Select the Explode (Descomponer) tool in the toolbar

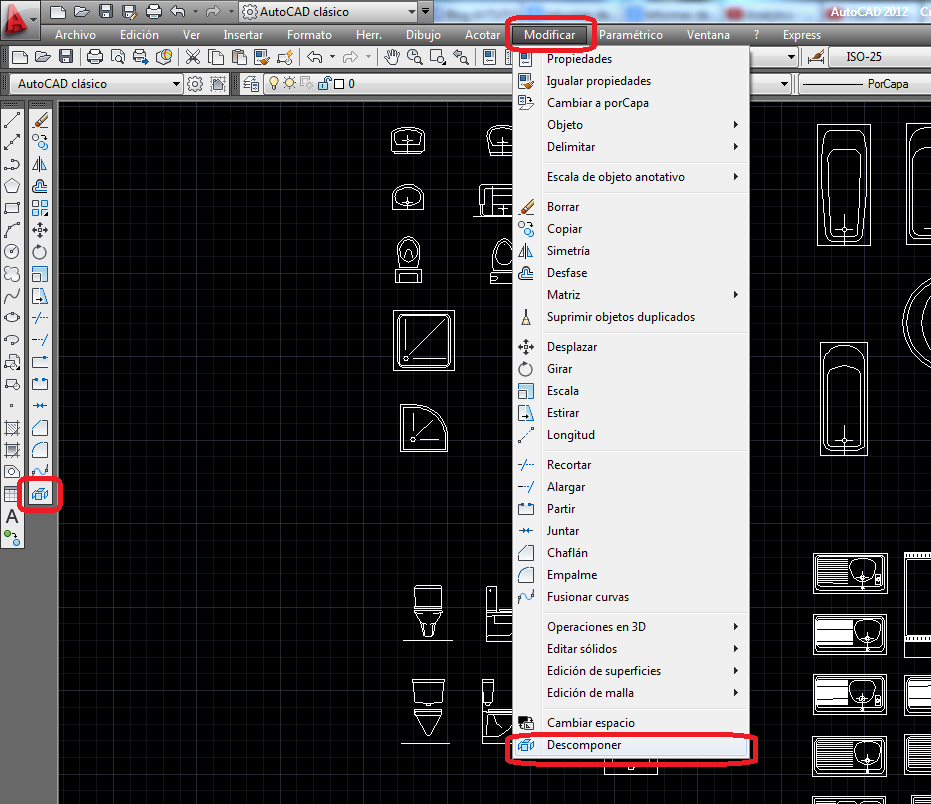point(39,493)
